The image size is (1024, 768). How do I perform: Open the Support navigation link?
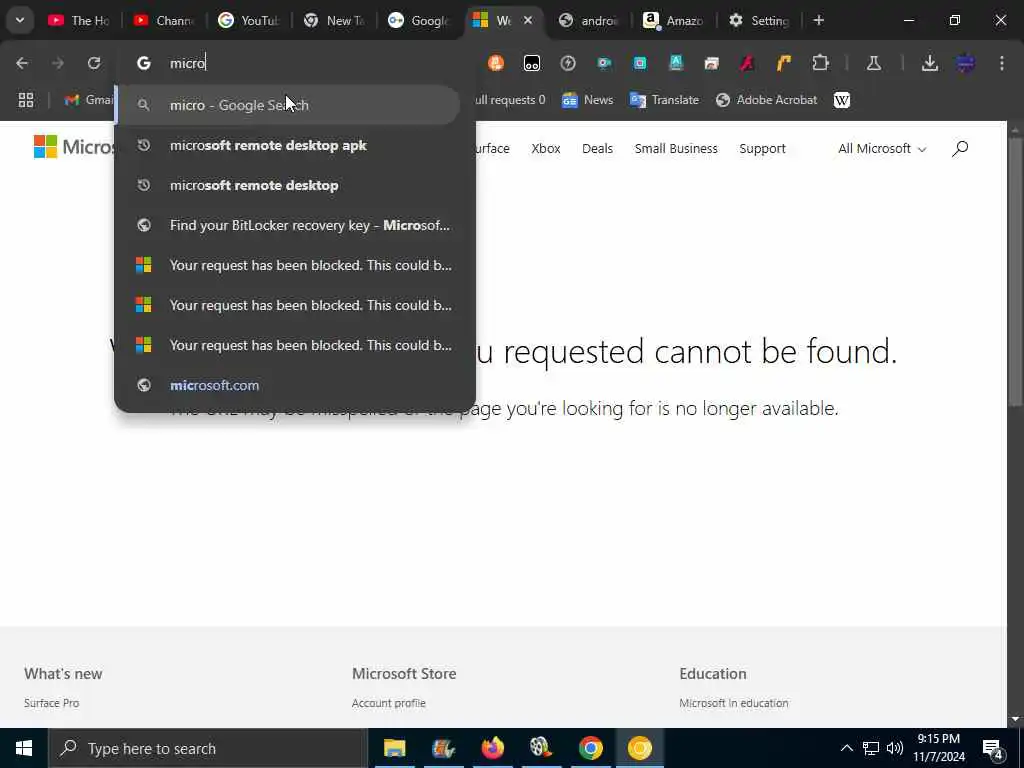click(x=762, y=148)
